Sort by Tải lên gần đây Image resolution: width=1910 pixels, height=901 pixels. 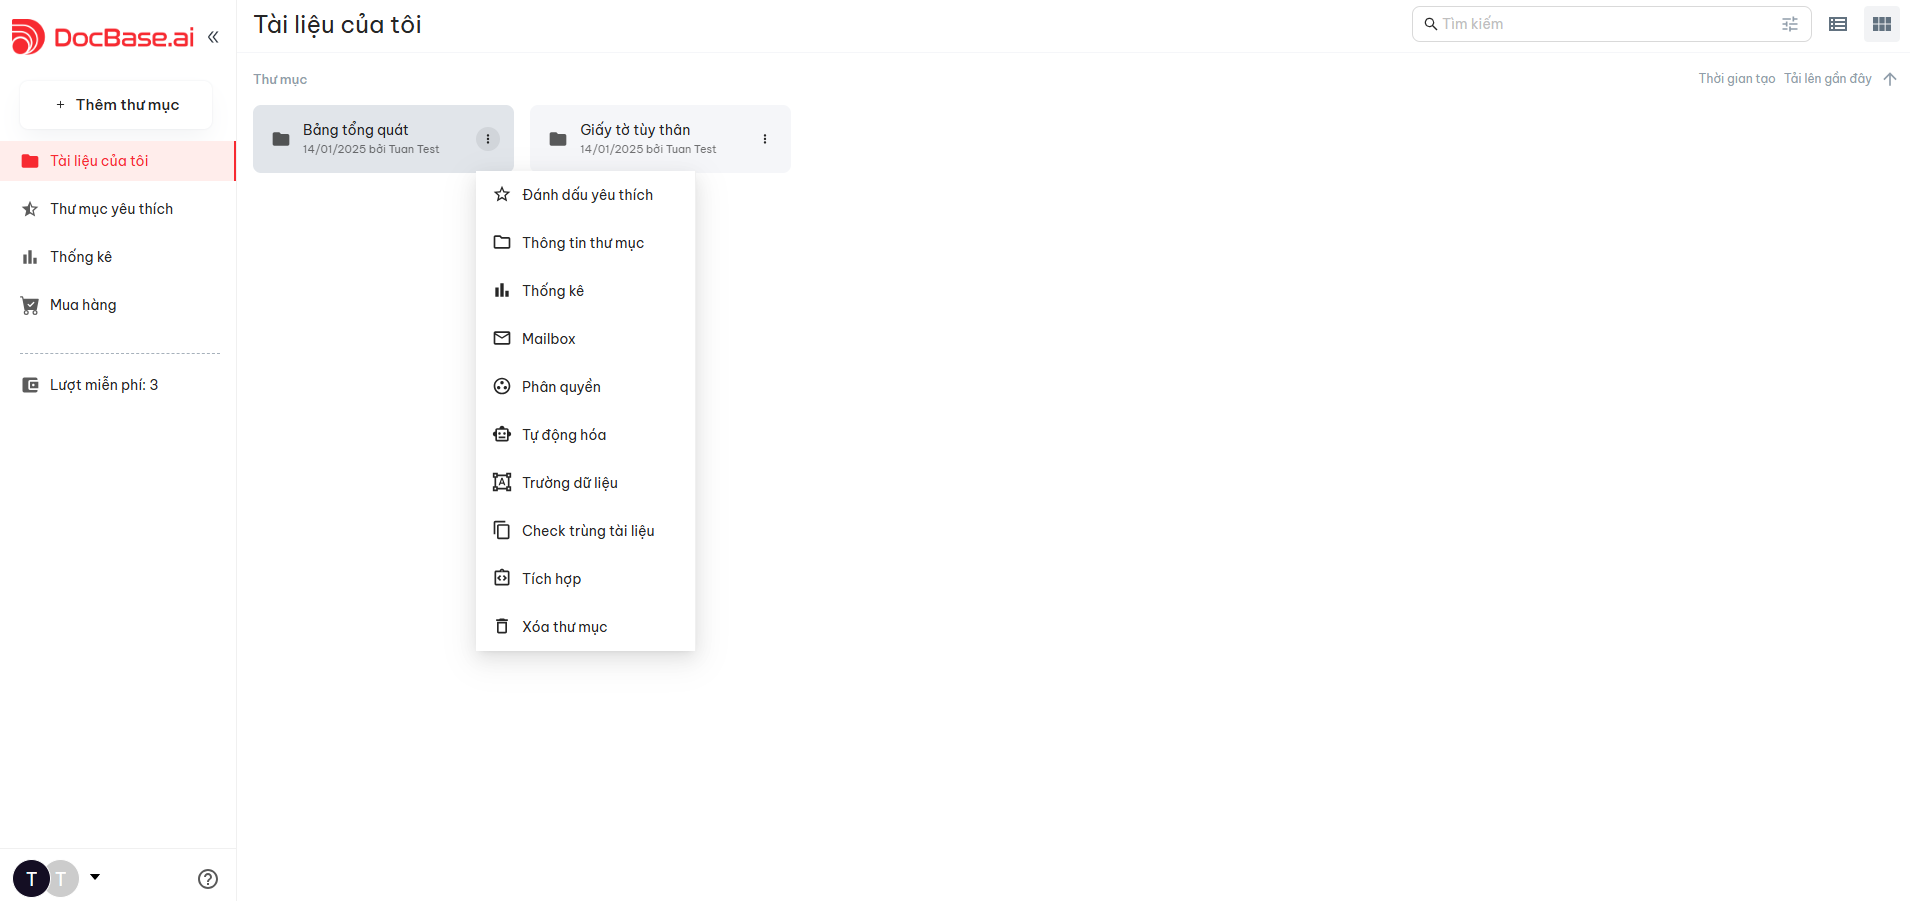1828,79
